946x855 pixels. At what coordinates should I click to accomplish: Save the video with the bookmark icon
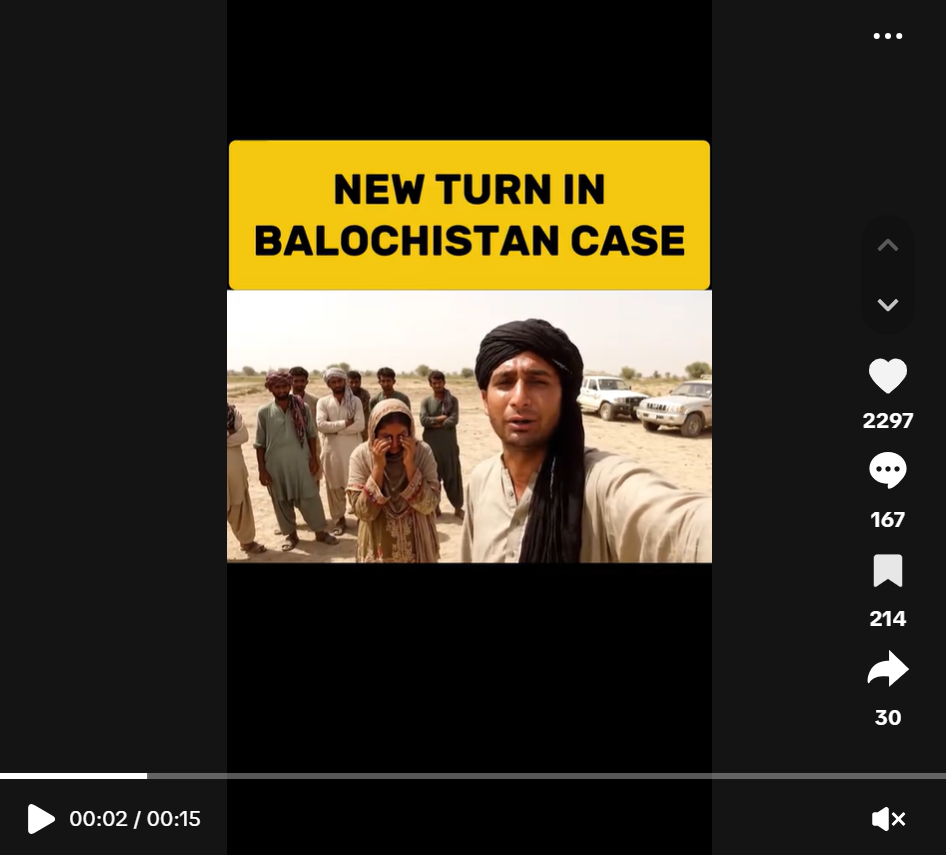click(x=887, y=570)
